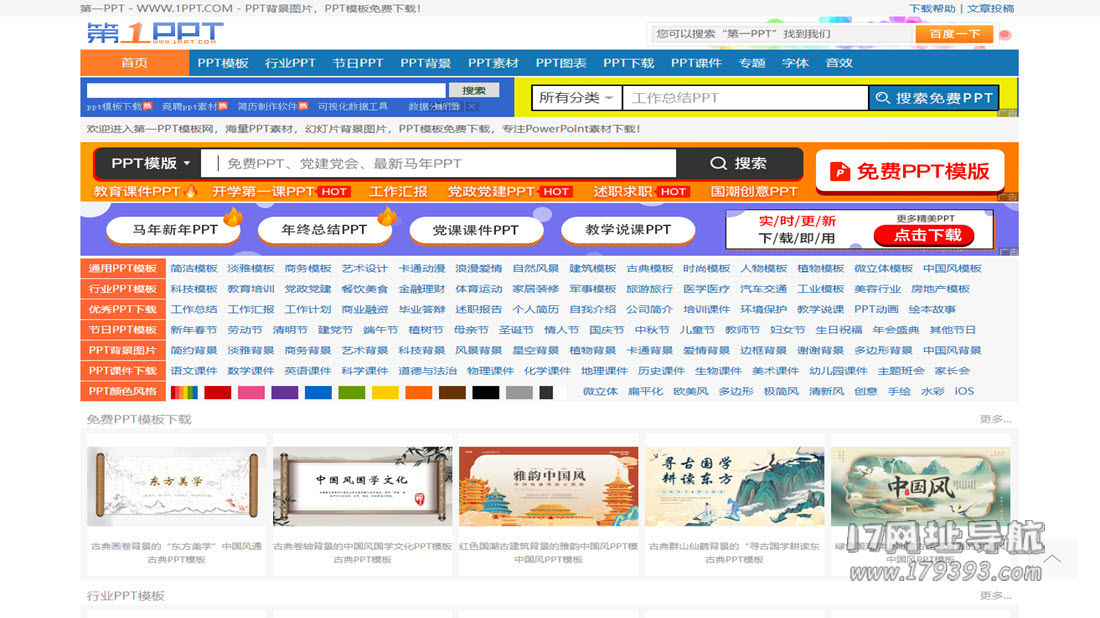Close the ad bar with the X icon
Viewport: 1100px width, 618px height.
click(472, 107)
